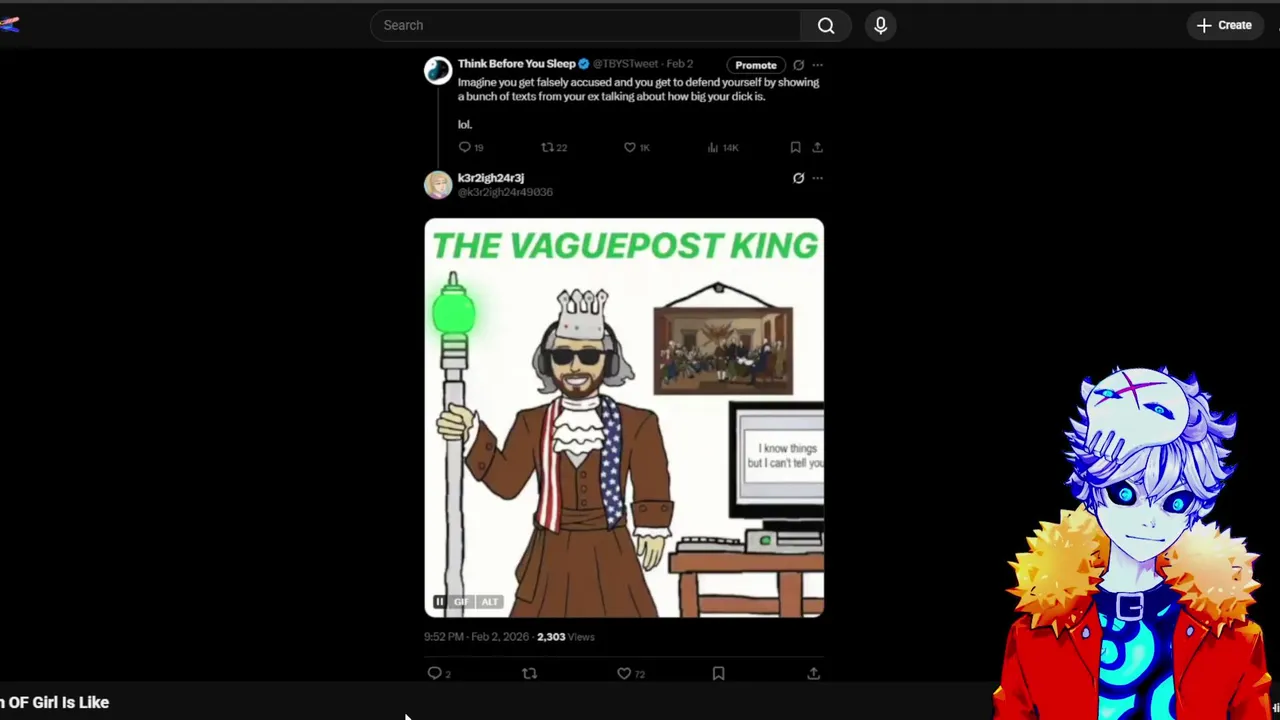The image size is (1280, 720).
Task: Like the top tweet with 1K likes
Action: (630, 147)
